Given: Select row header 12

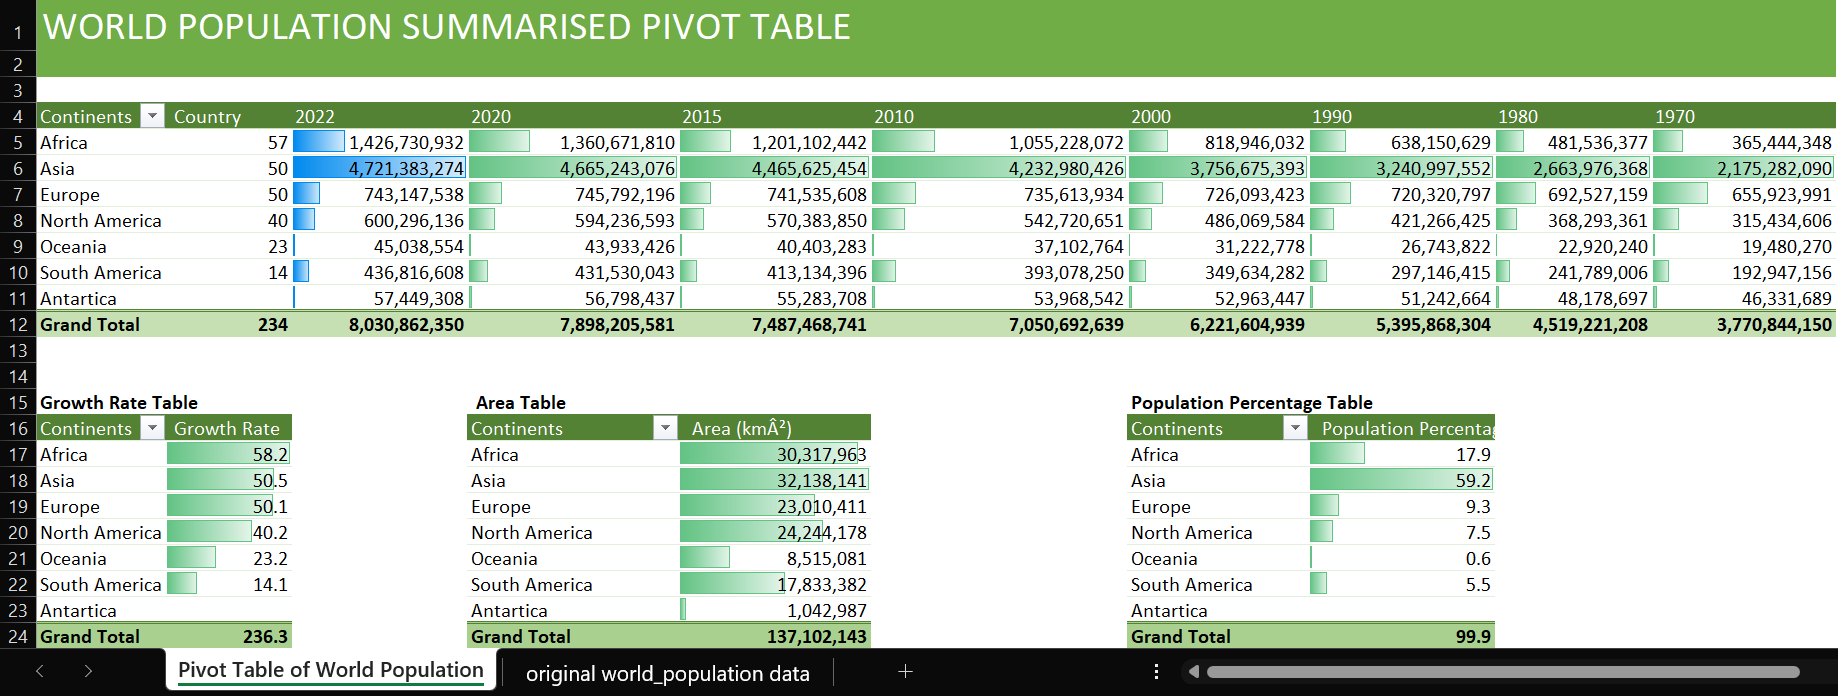Looking at the screenshot, I should coord(18,325).
